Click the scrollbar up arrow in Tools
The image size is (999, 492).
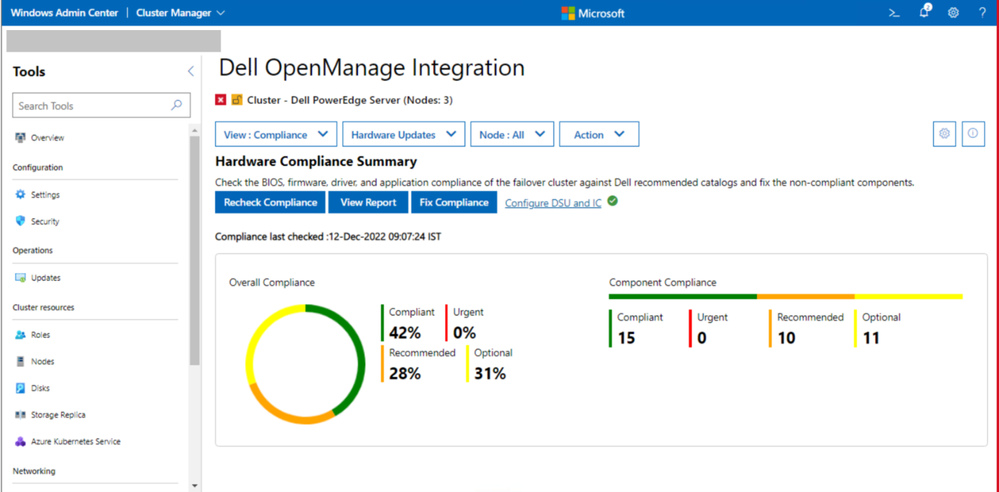[195, 129]
